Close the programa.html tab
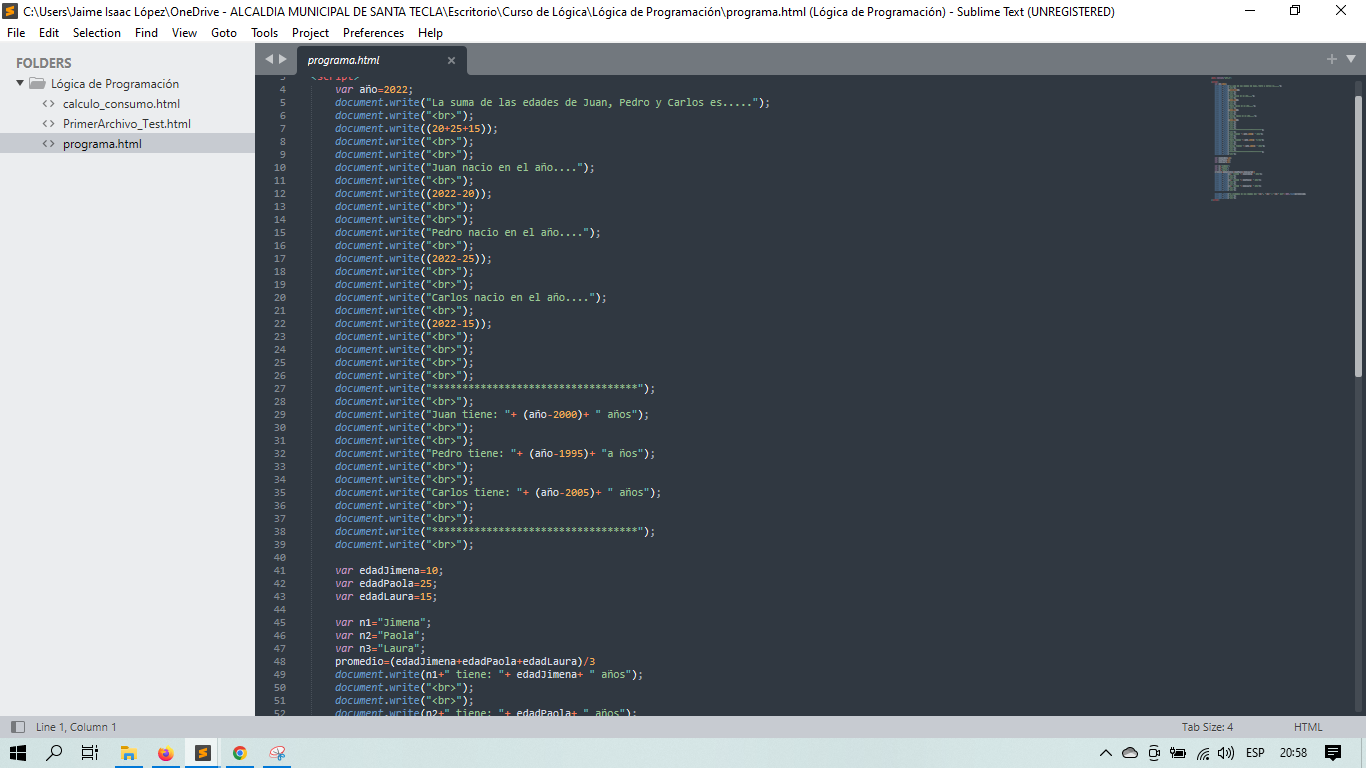 point(451,61)
